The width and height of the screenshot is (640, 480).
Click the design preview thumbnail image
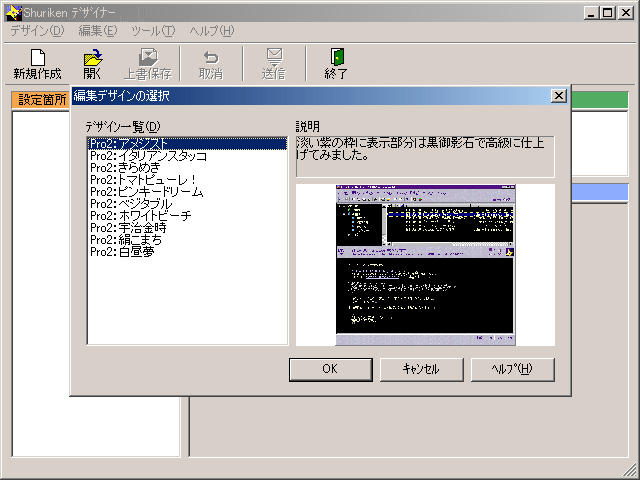click(425, 265)
